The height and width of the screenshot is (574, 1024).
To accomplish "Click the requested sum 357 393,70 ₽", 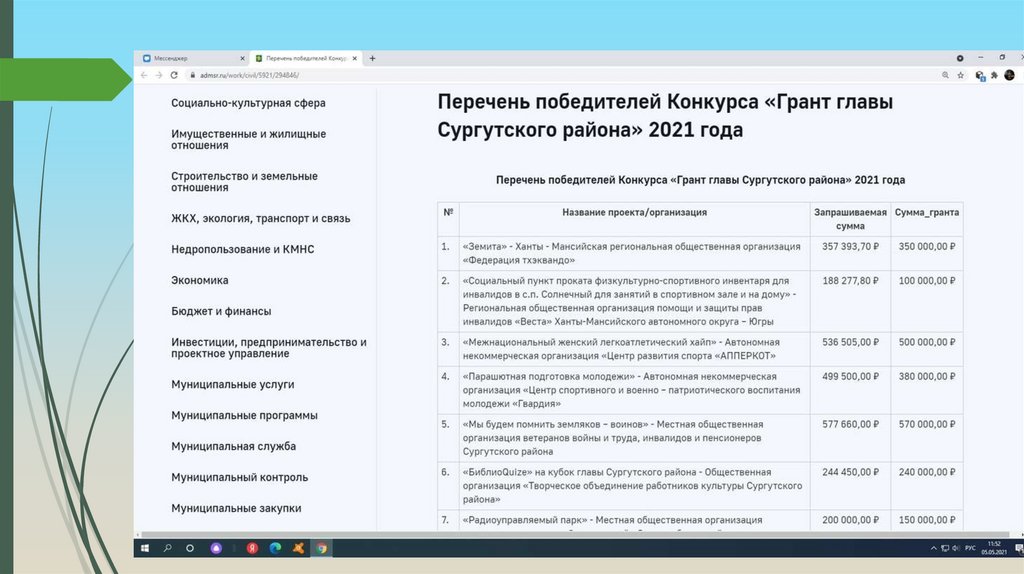I will pyautogui.click(x=850, y=246).
